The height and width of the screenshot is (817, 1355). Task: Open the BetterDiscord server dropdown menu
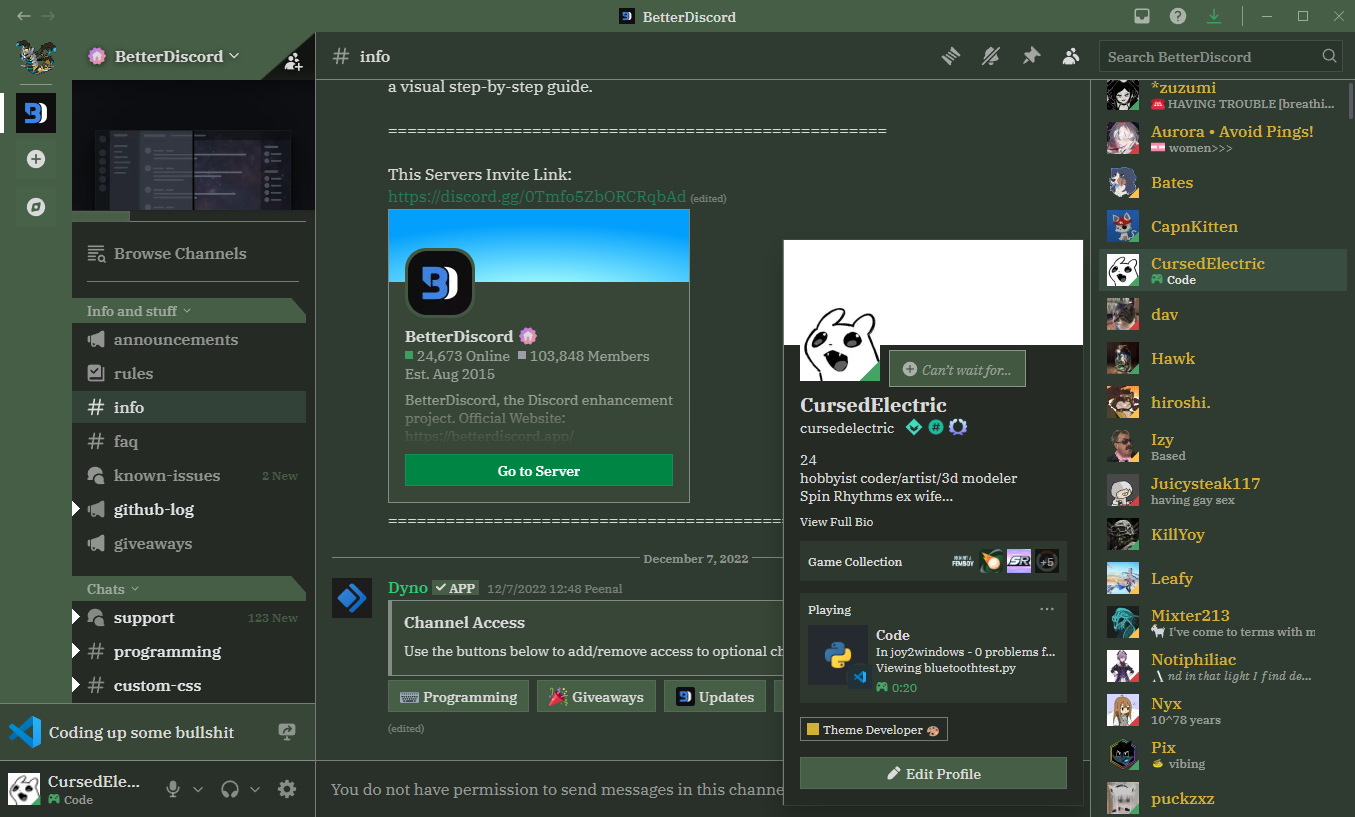pyautogui.click(x=178, y=56)
